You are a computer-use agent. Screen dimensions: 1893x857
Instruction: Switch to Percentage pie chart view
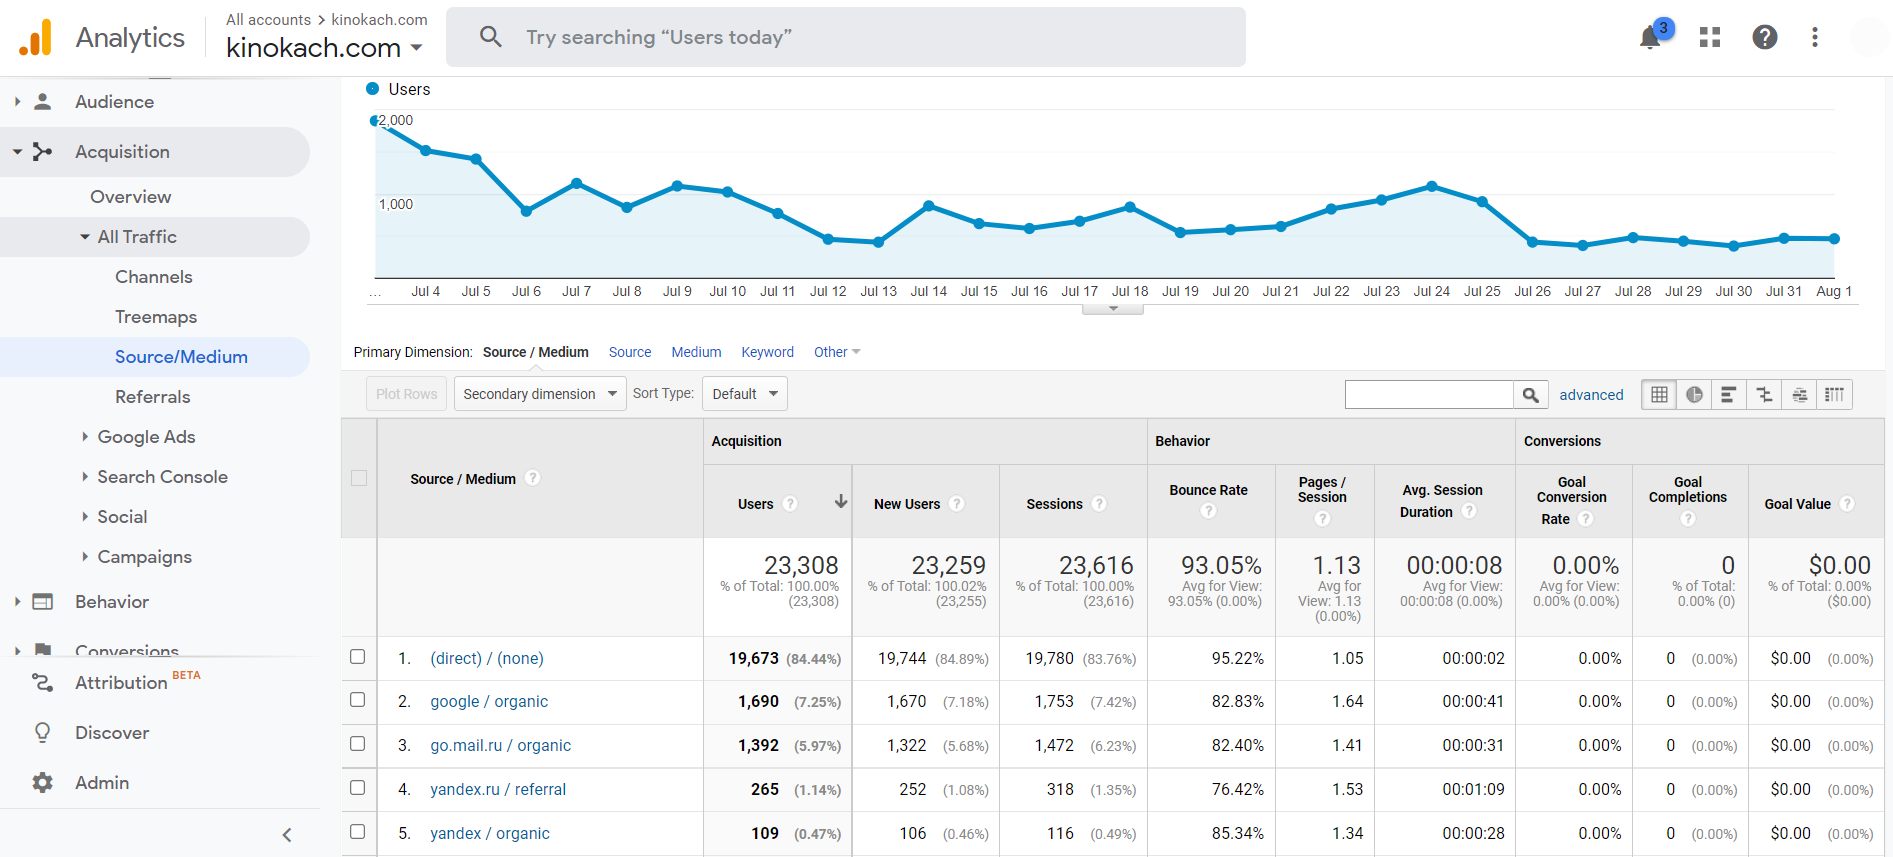point(1694,395)
